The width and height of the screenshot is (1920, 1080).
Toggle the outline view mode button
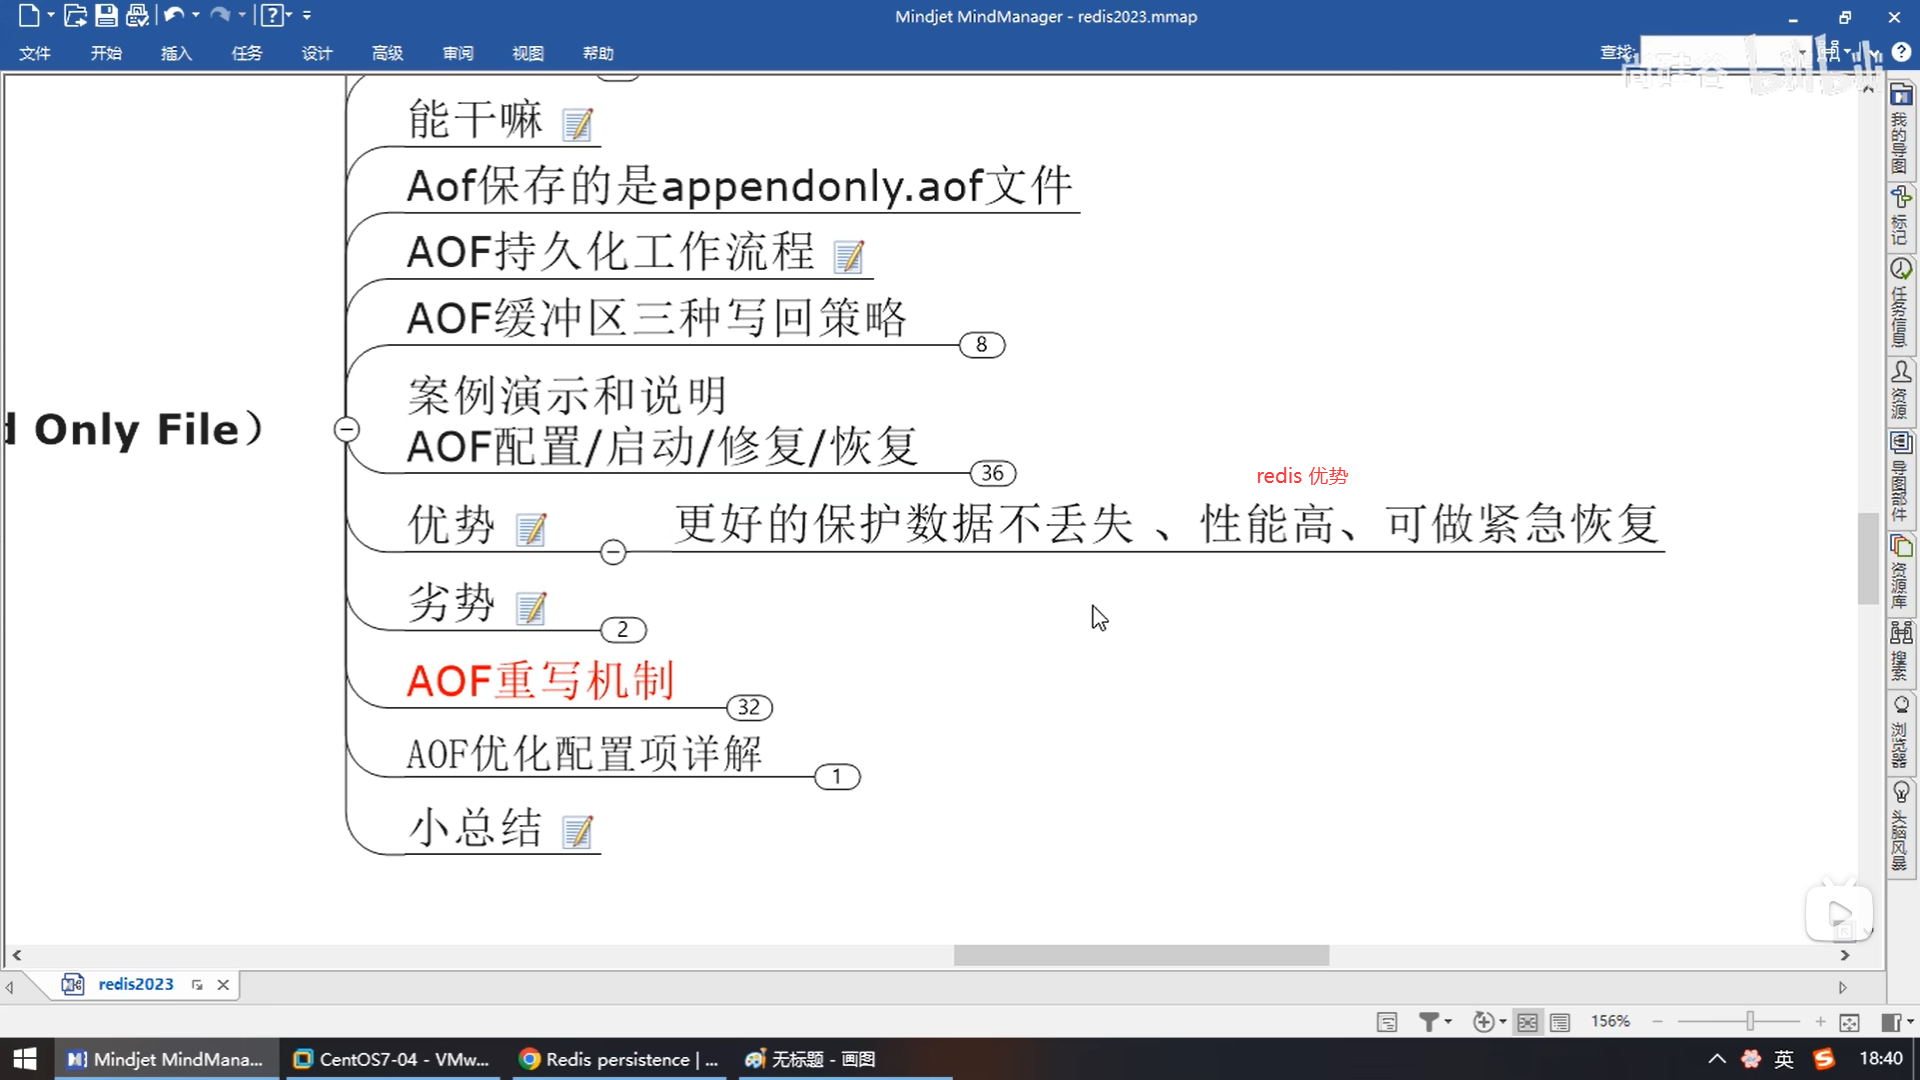(x=1560, y=1021)
